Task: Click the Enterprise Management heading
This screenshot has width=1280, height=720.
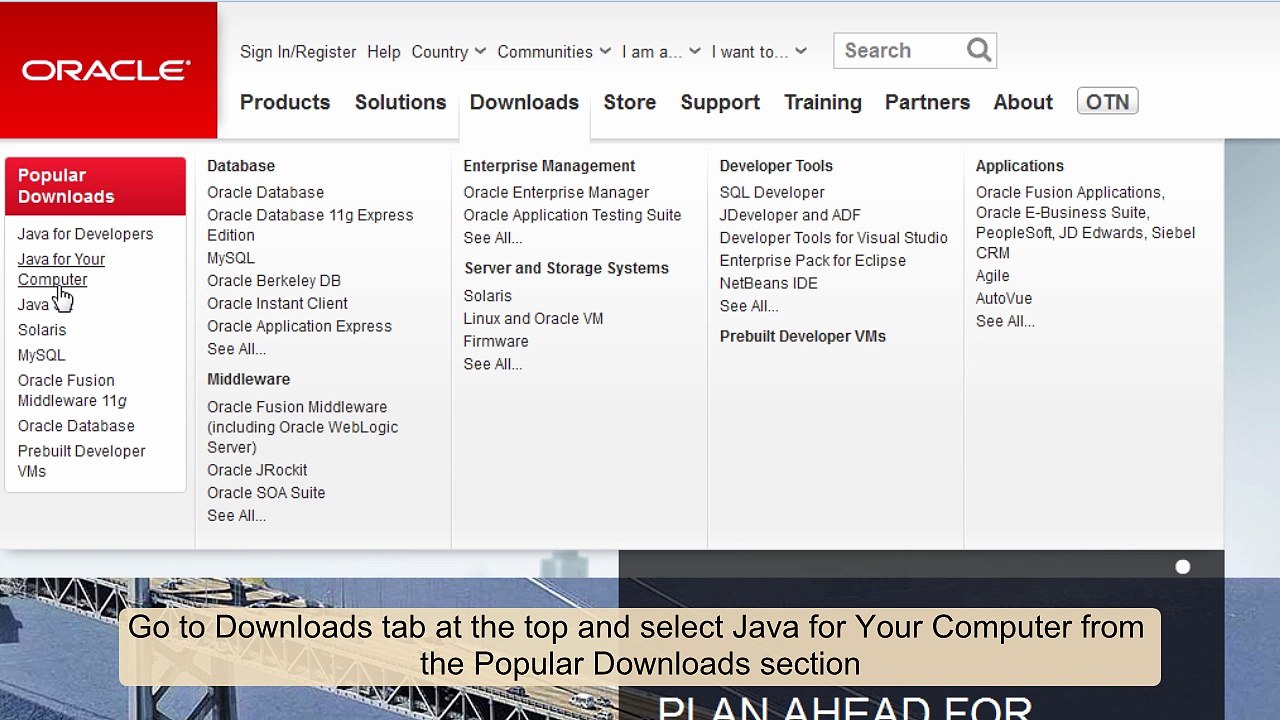Action: point(549,166)
